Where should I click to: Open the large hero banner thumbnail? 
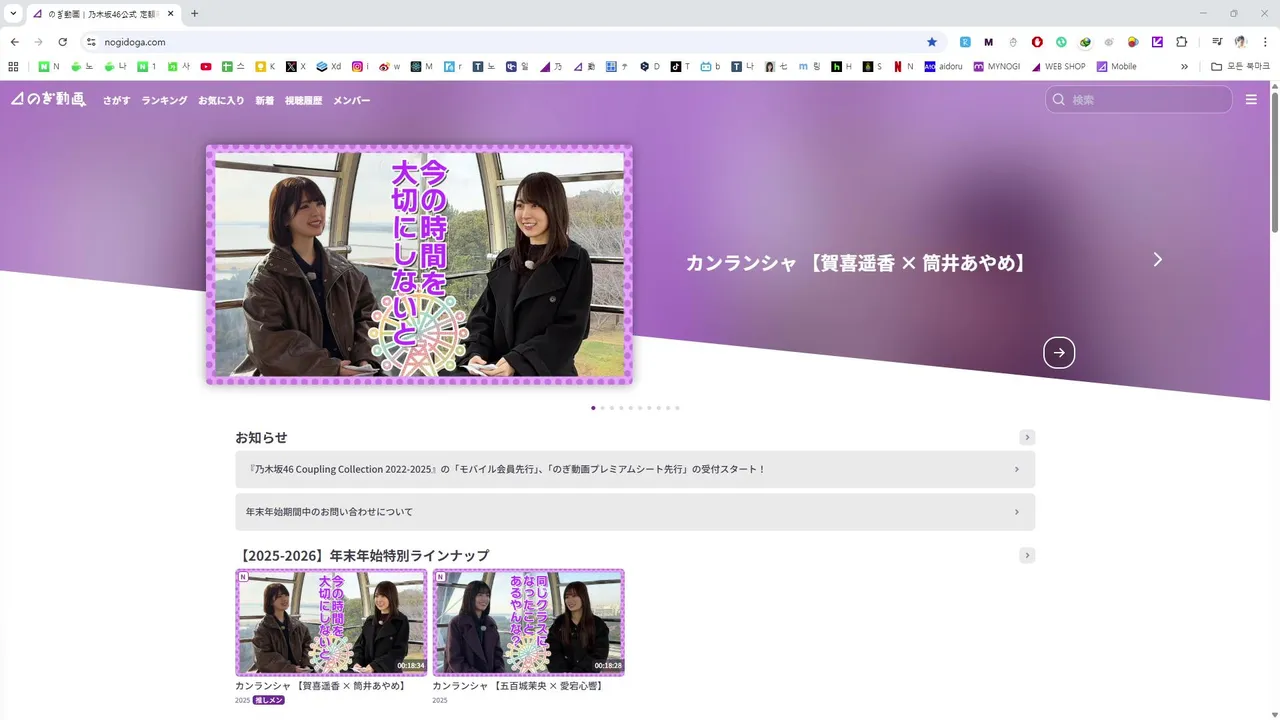pos(419,264)
